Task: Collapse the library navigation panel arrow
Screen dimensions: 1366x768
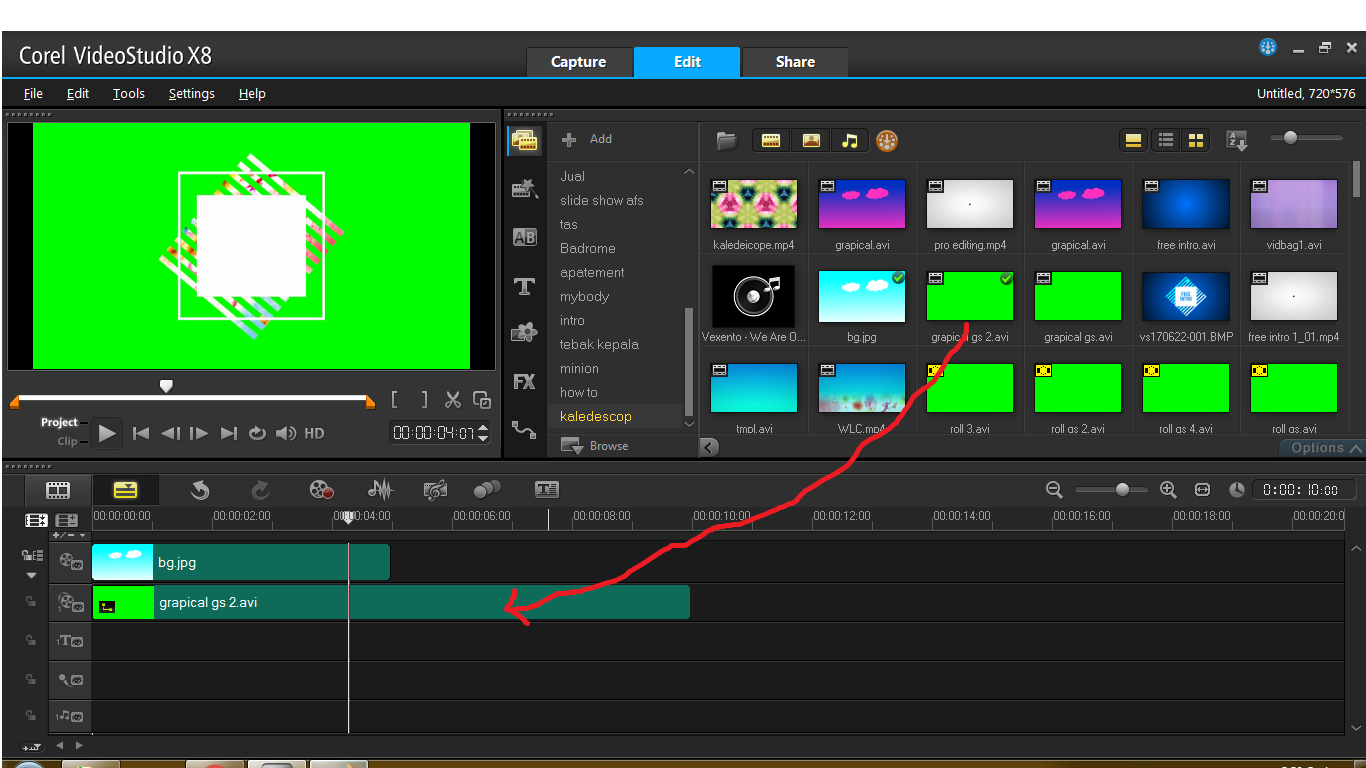Action: point(709,447)
